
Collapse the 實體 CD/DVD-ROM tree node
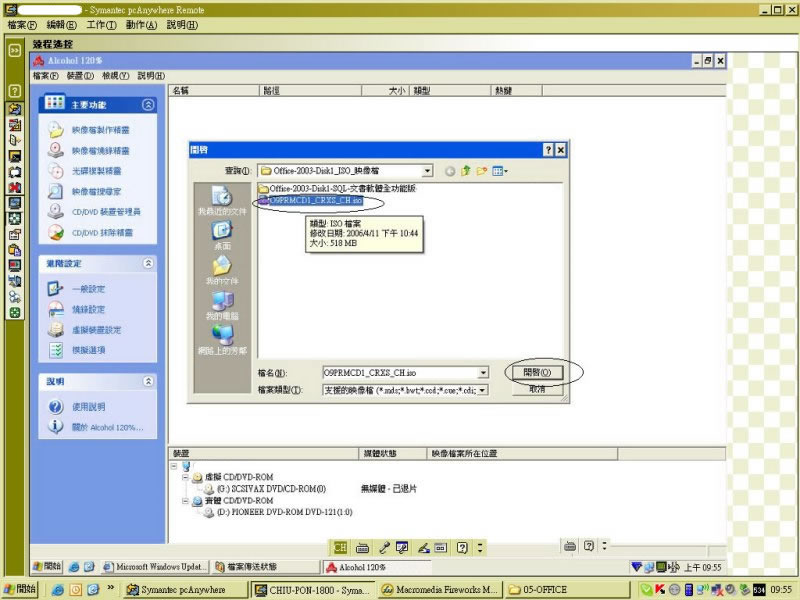(185, 501)
